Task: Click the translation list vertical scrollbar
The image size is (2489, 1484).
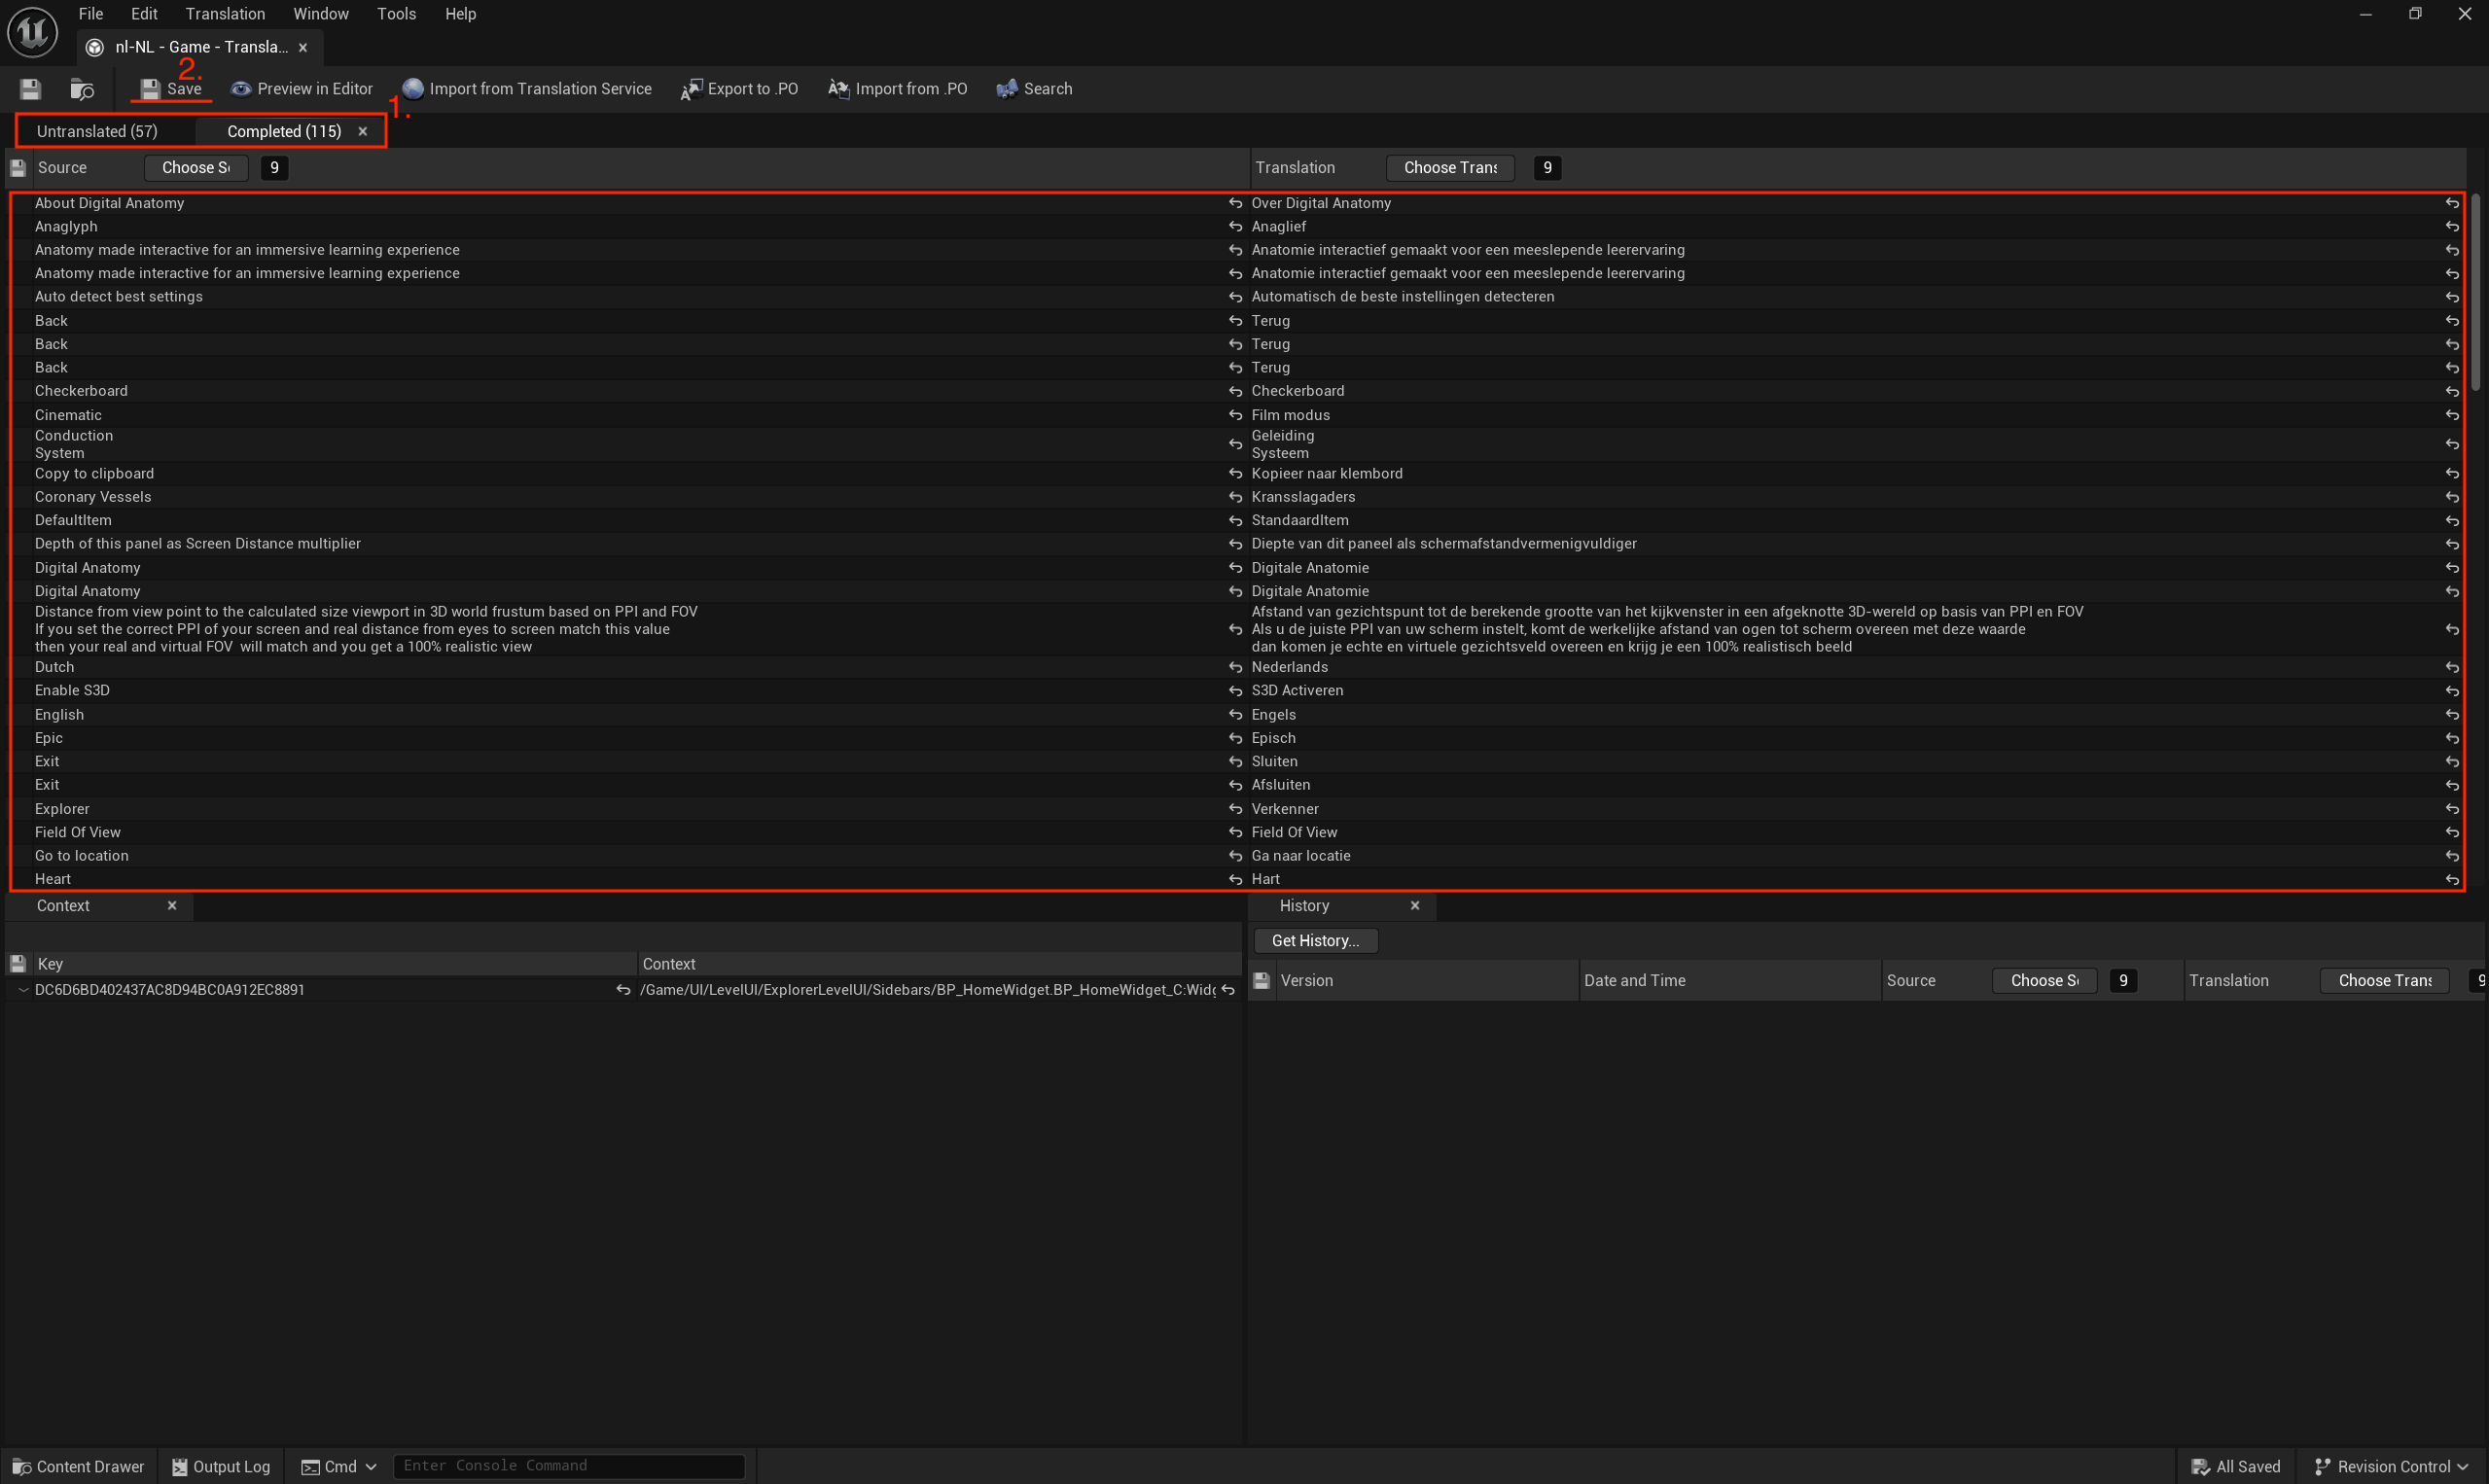Action: click(2475, 294)
